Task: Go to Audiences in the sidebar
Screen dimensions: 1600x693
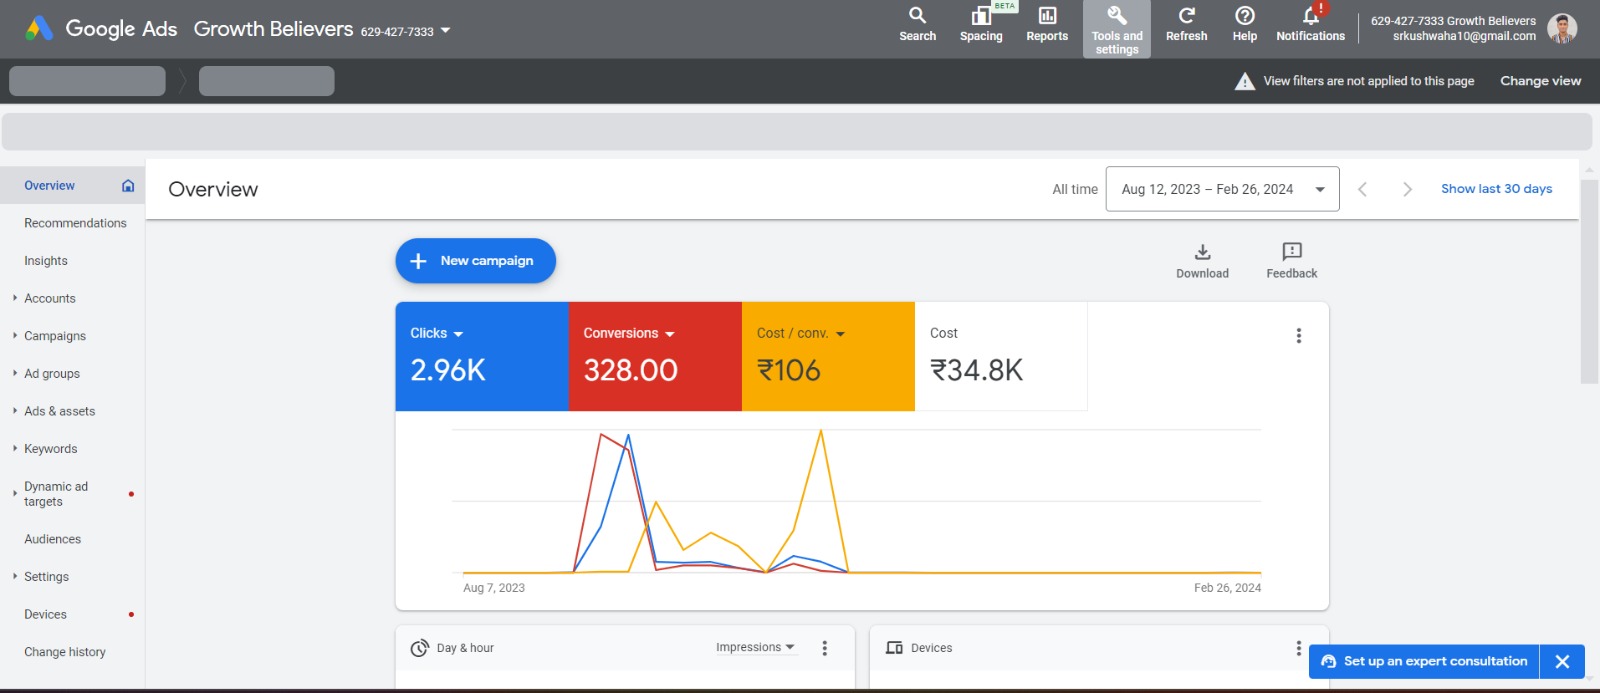Action: 52,539
